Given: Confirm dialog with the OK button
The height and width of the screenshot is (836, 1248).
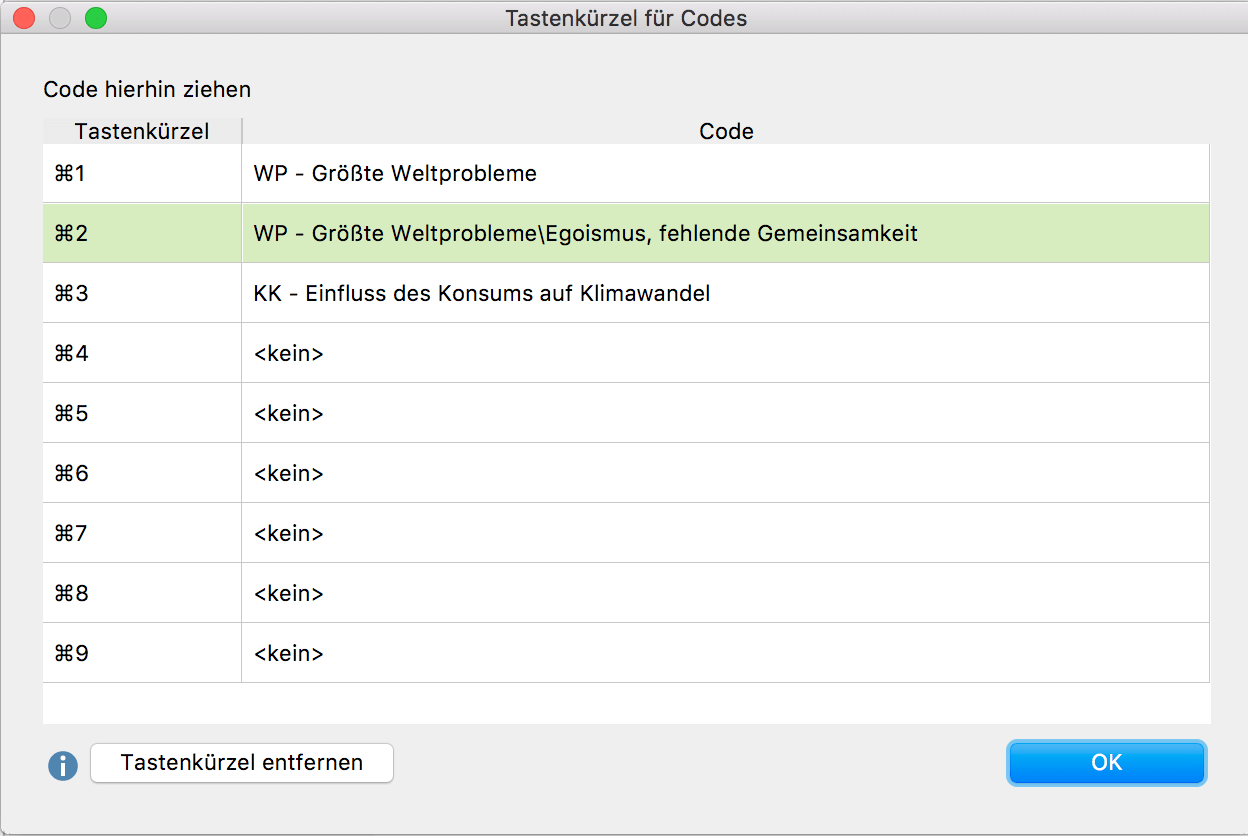Looking at the screenshot, I should point(1107,763).
